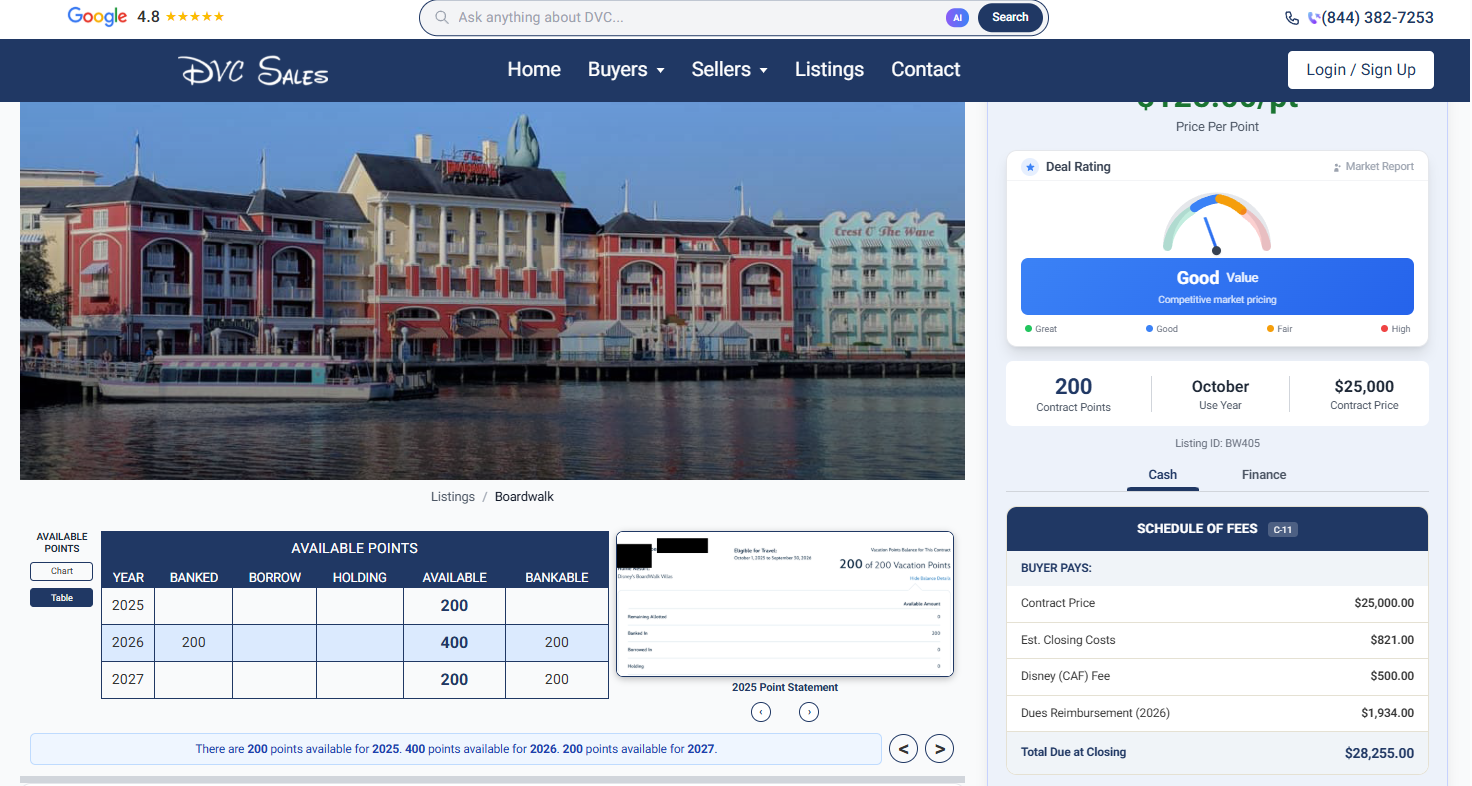This screenshot has width=1472, height=786.
Task: Select the Cash payment tab
Action: coord(1162,475)
